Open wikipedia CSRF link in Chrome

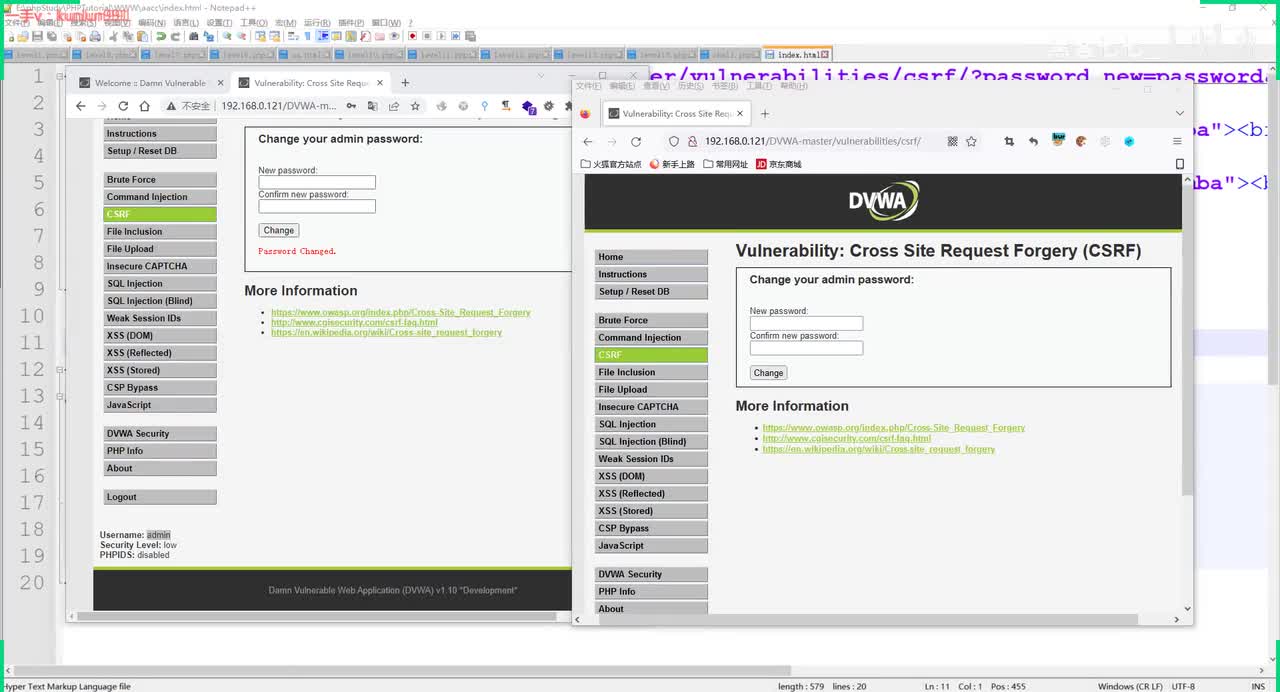point(386,332)
